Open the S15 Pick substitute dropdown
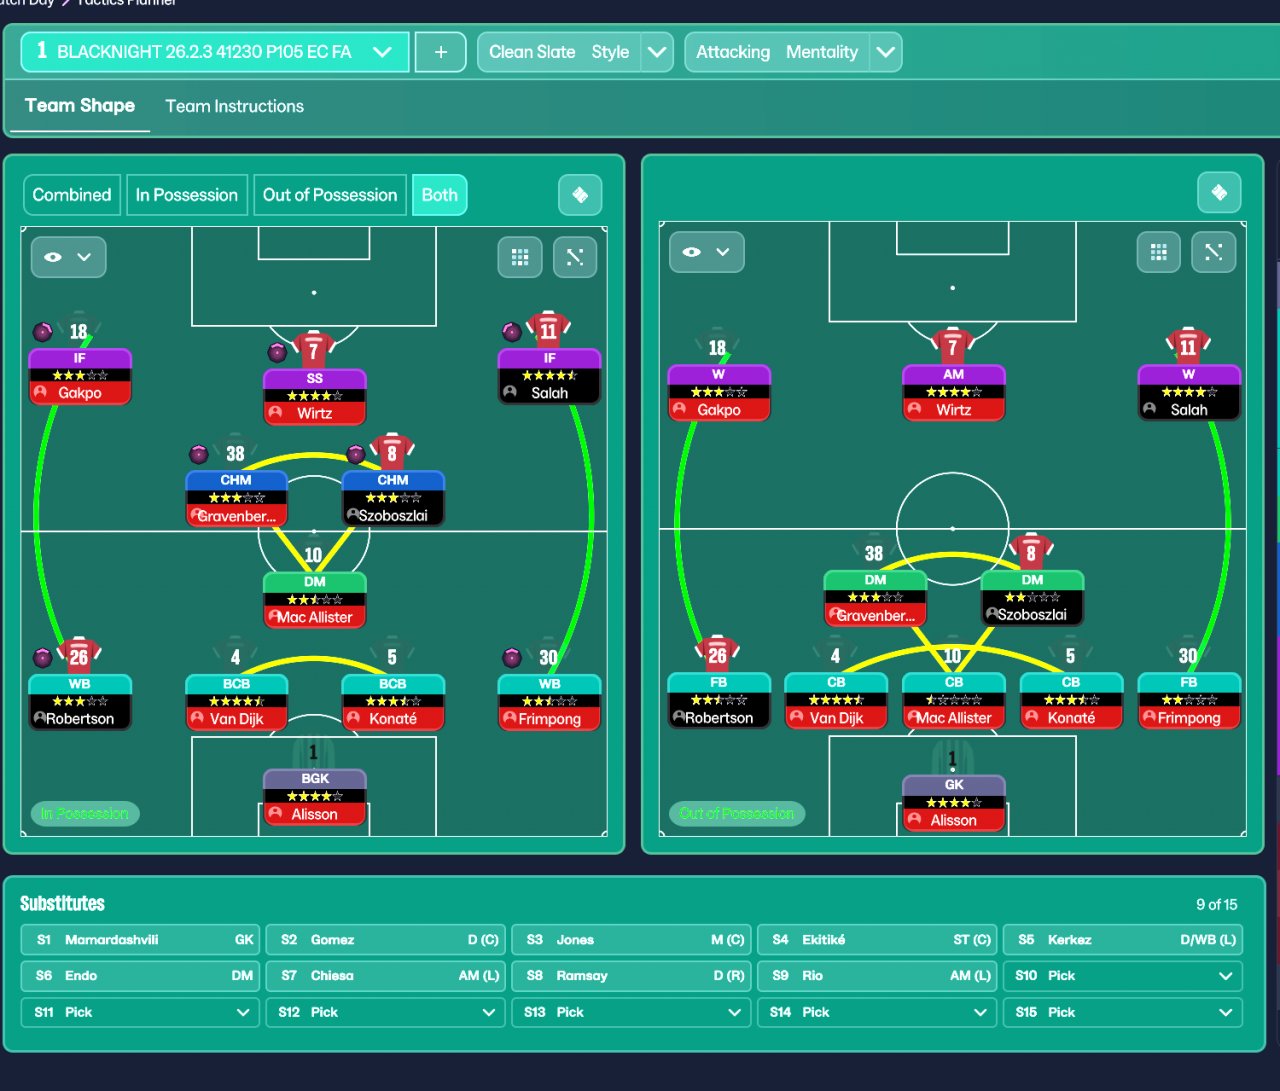Image resolution: width=1280 pixels, height=1091 pixels. [1123, 1012]
